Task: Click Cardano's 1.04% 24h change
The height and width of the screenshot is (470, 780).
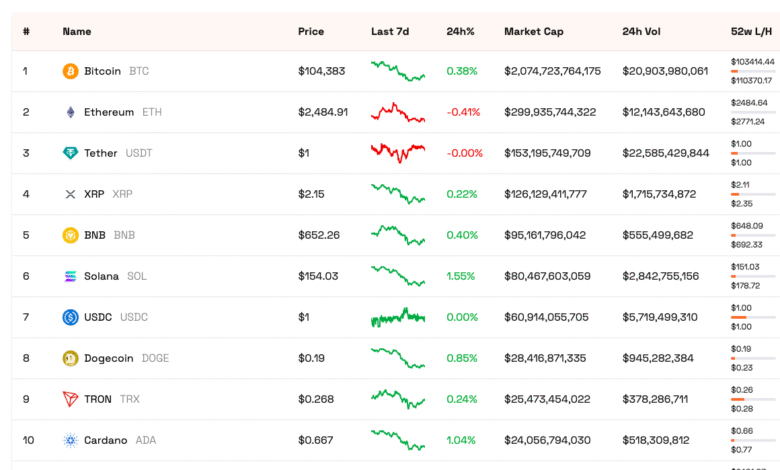Action: (461, 440)
